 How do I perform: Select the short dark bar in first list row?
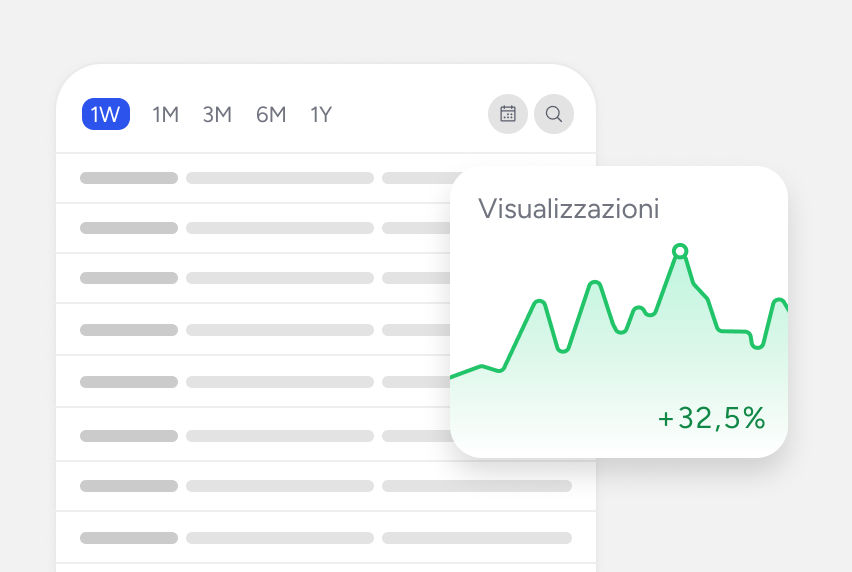pos(129,178)
